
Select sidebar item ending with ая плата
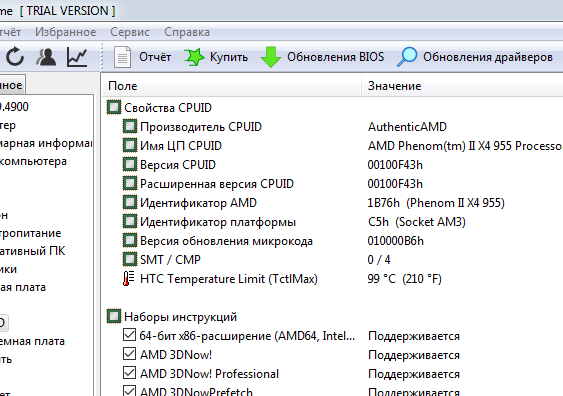click(x=23, y=287)
